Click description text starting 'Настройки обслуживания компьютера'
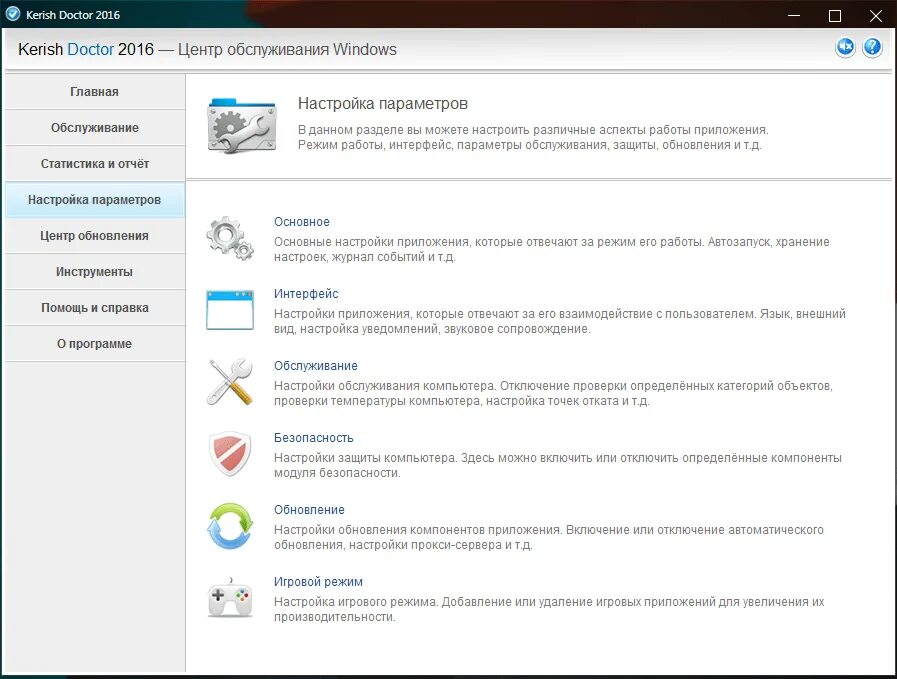 coord(553,393)
